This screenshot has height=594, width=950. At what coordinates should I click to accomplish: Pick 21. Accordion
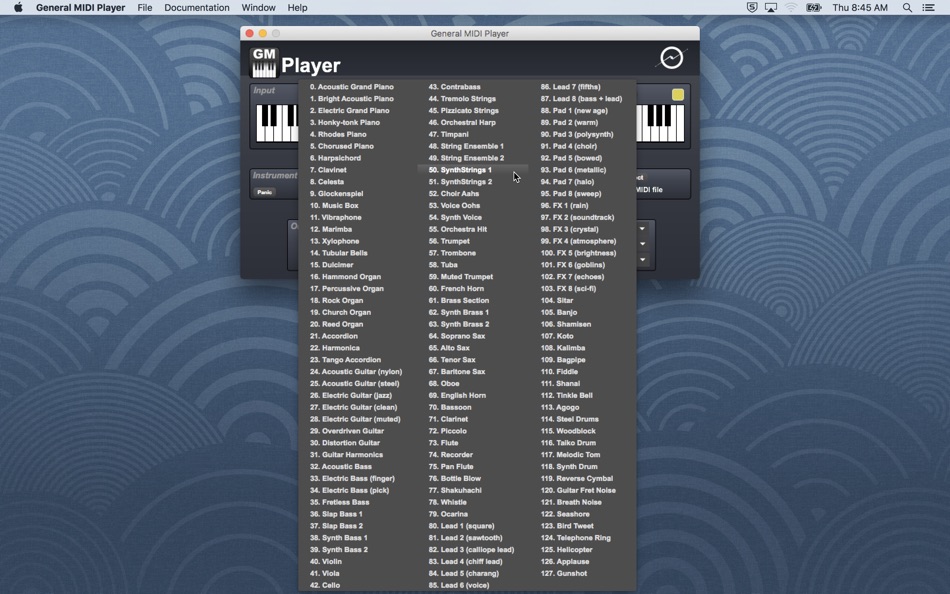point(334,336)
